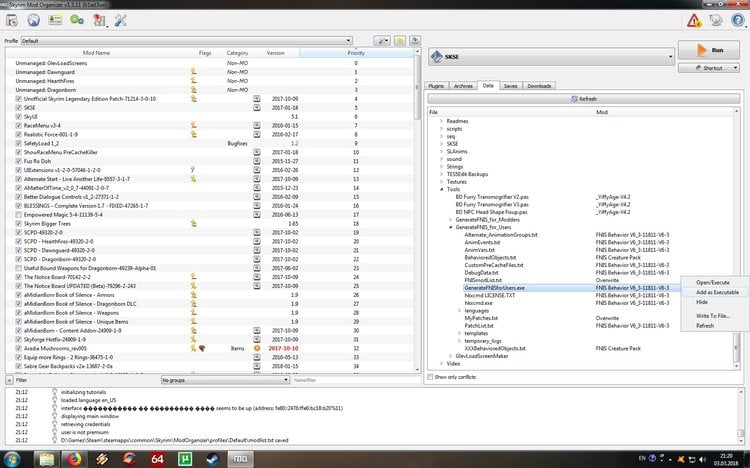Click the Filter expand button

(x=9, y=380)
